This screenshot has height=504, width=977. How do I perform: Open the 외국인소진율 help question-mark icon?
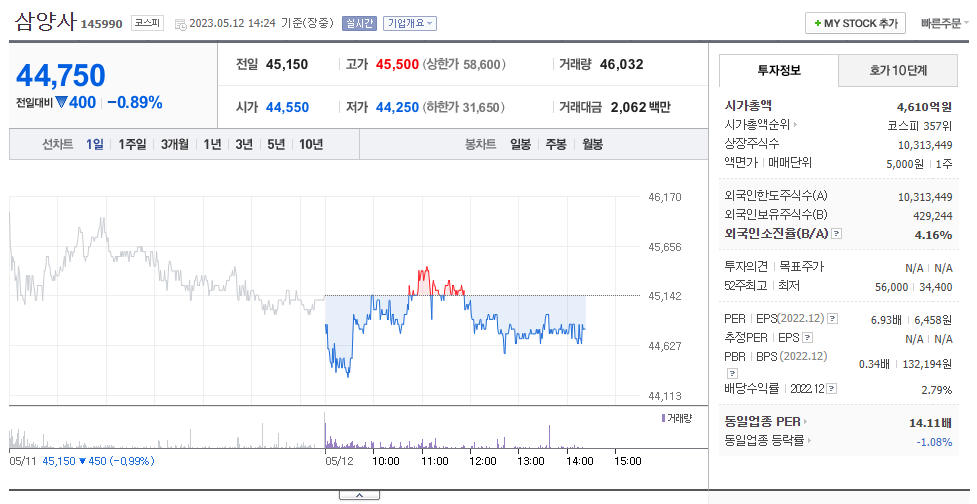(x=837, y=234)
